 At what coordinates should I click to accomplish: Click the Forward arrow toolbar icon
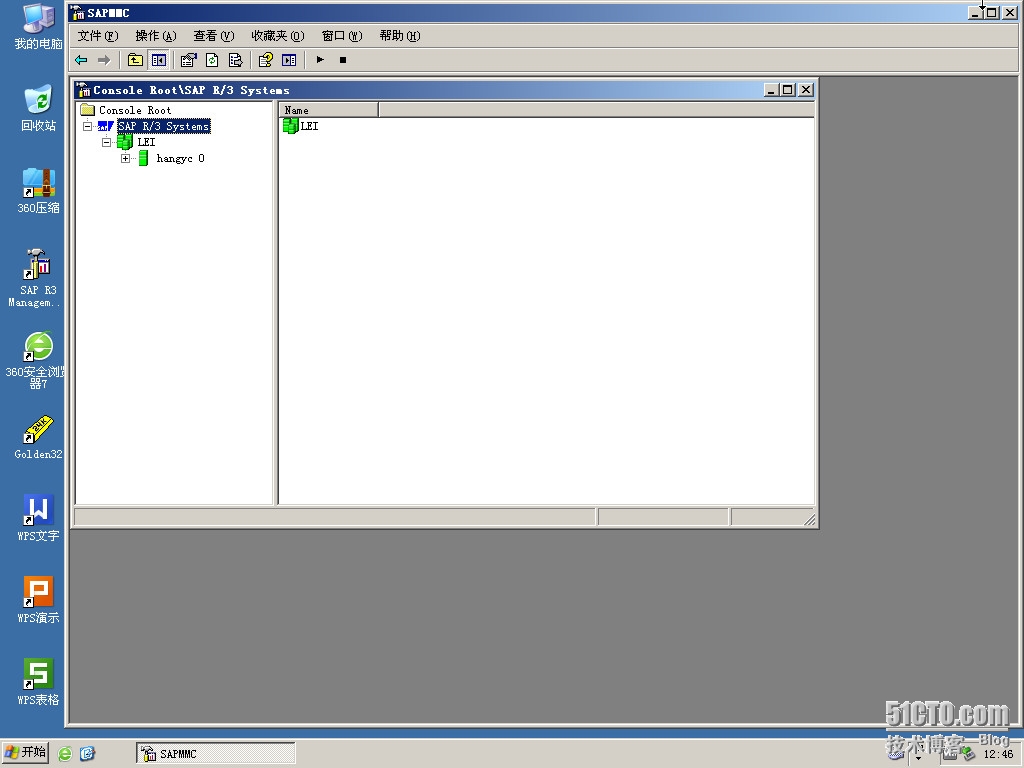point(104,60)
